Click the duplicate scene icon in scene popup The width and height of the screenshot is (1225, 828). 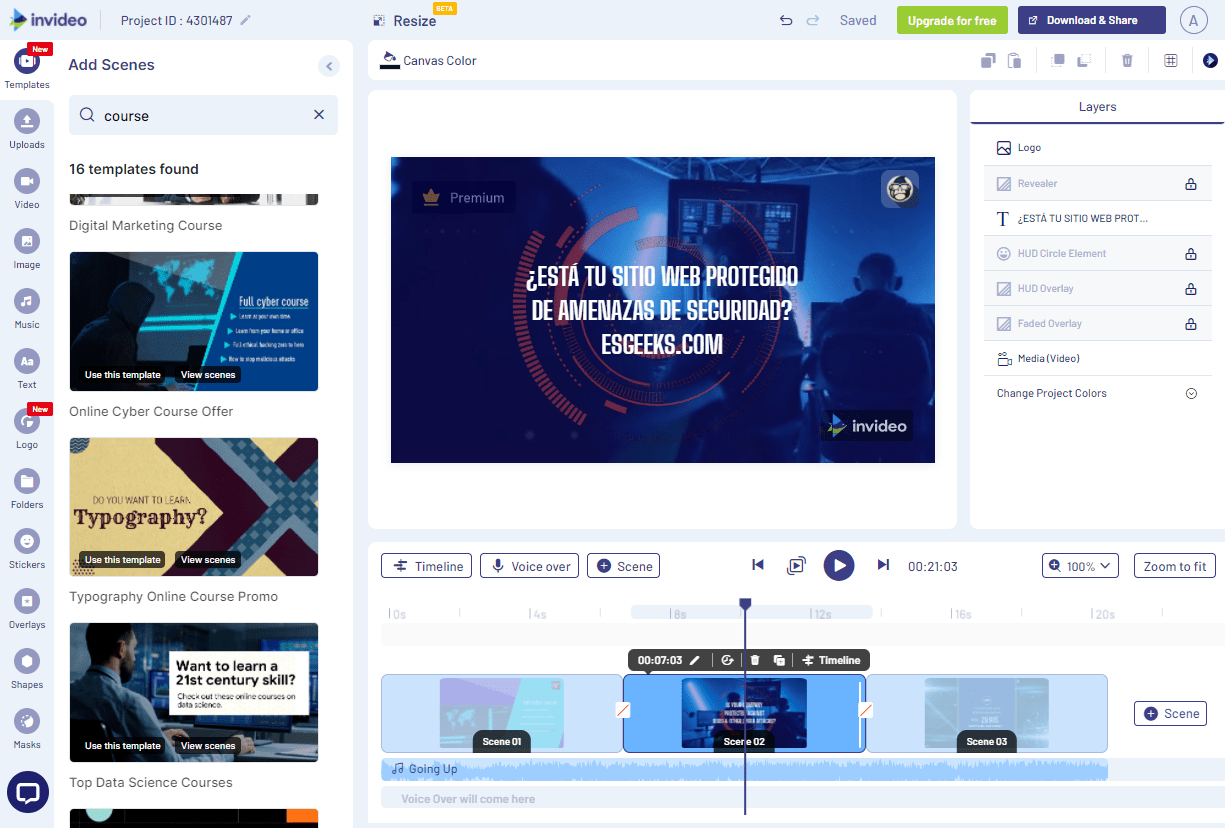pyautogui.click(x=780, y=659)
